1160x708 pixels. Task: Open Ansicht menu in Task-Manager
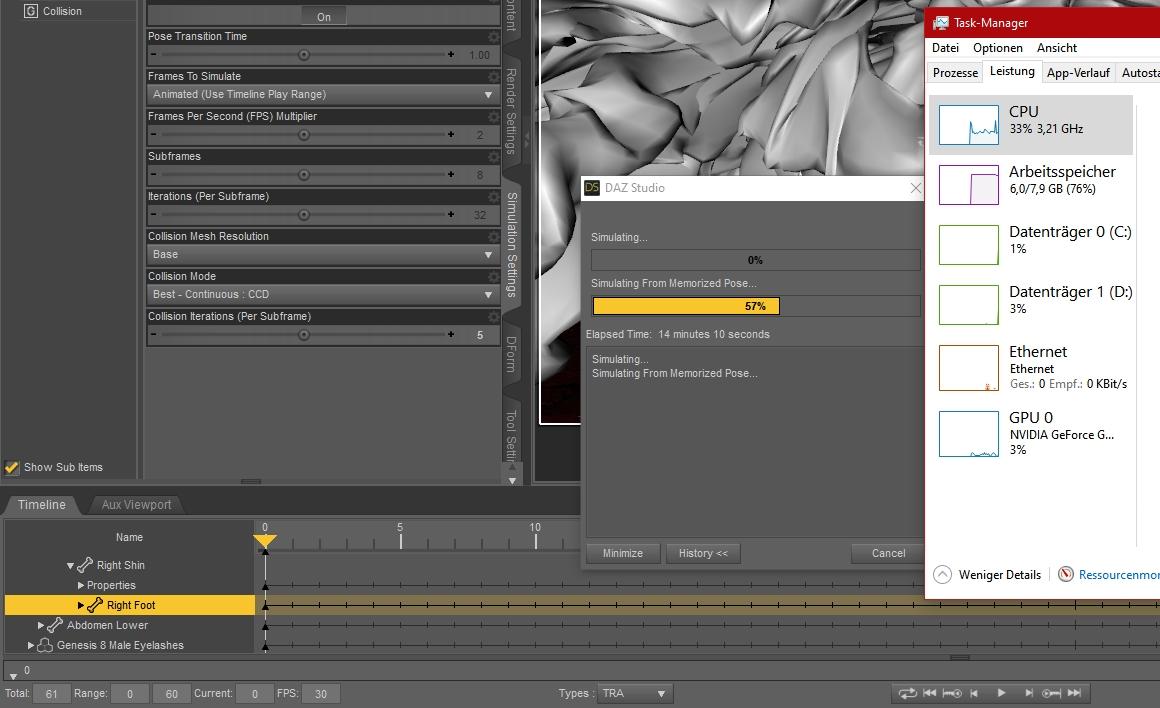point(1057,48)
